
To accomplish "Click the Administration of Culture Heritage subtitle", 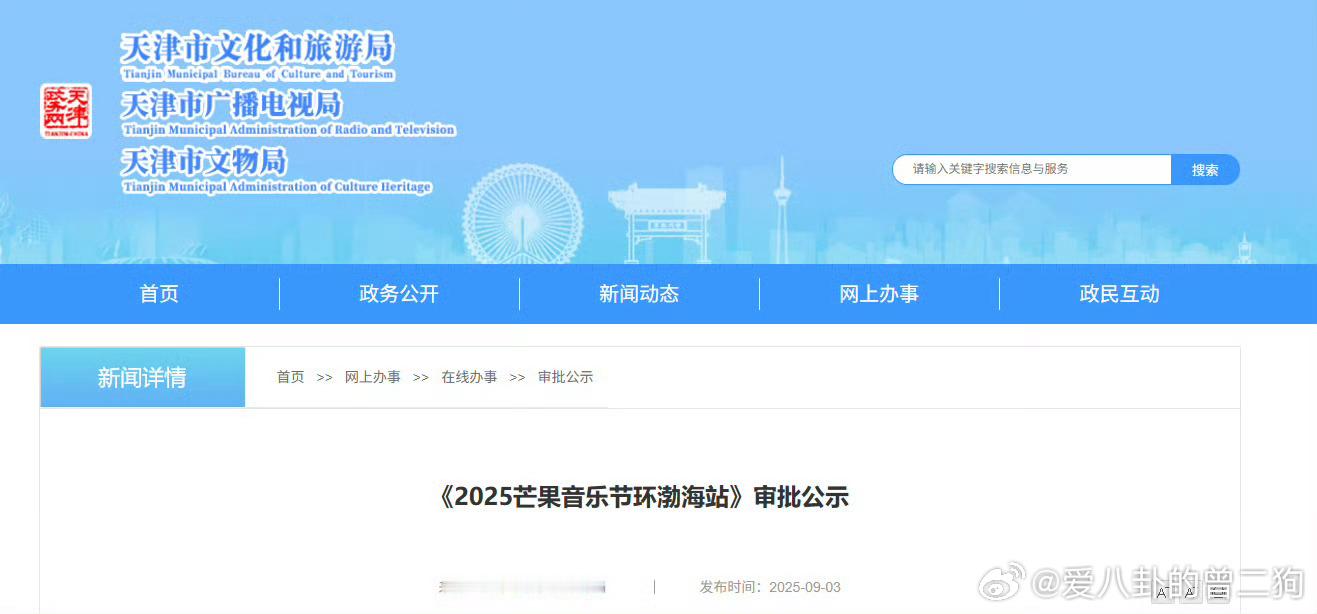I will point(276,187).
